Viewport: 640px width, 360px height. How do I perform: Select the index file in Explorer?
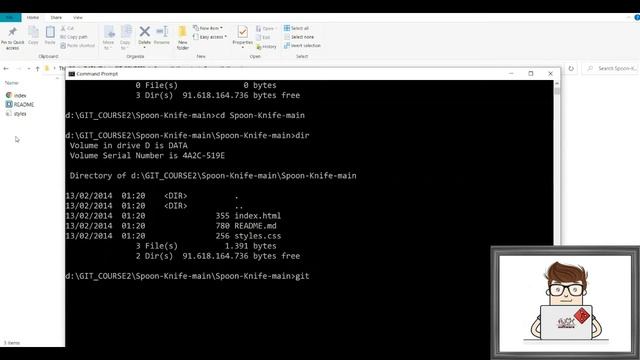[16, 95]
